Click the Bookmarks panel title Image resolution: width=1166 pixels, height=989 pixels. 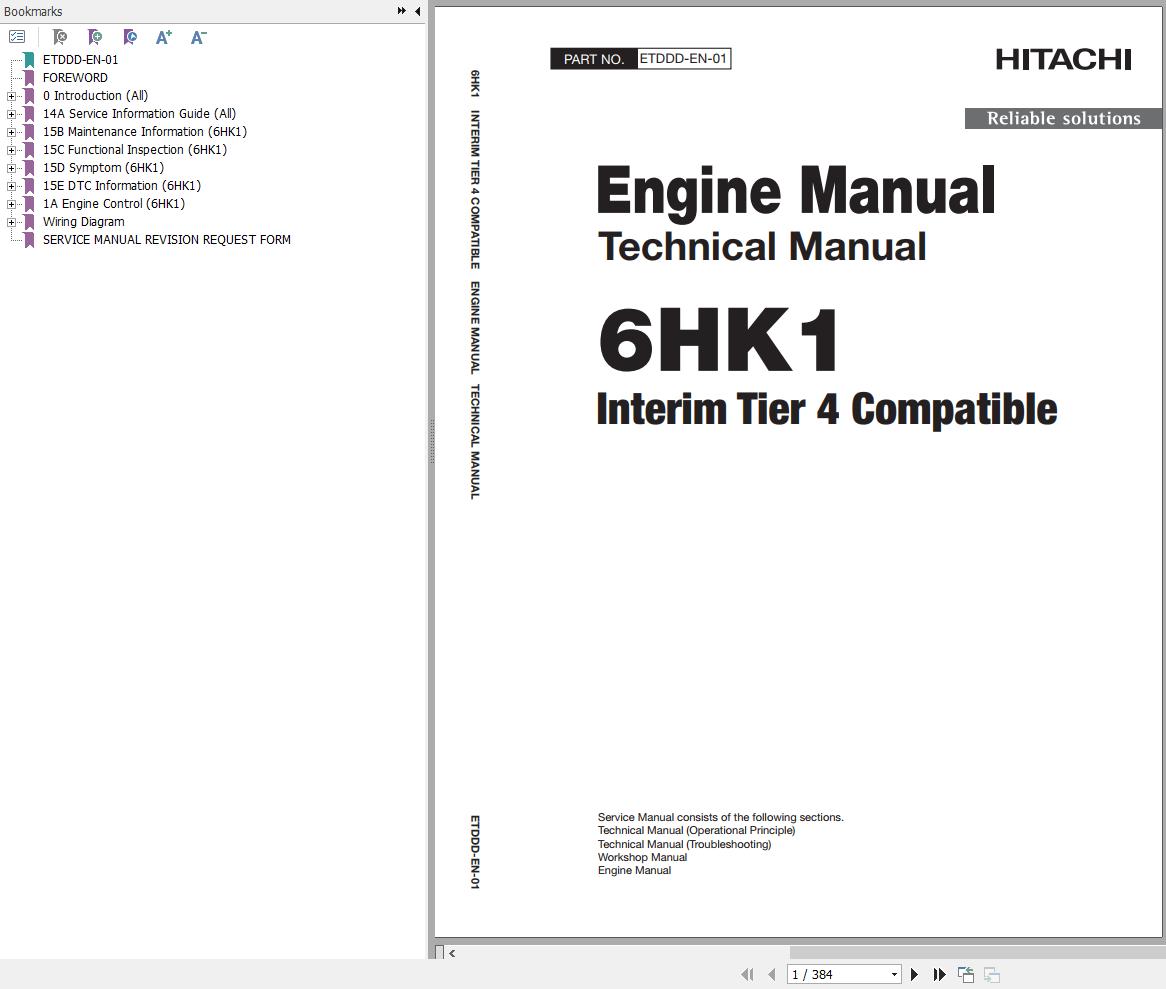pos(33,11)
